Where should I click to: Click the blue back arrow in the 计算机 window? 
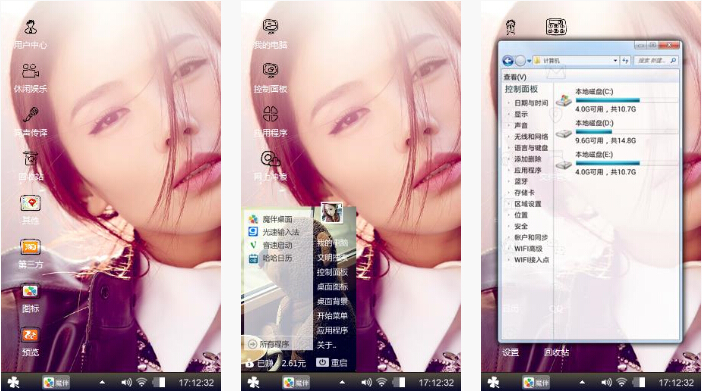pos(508,60)
